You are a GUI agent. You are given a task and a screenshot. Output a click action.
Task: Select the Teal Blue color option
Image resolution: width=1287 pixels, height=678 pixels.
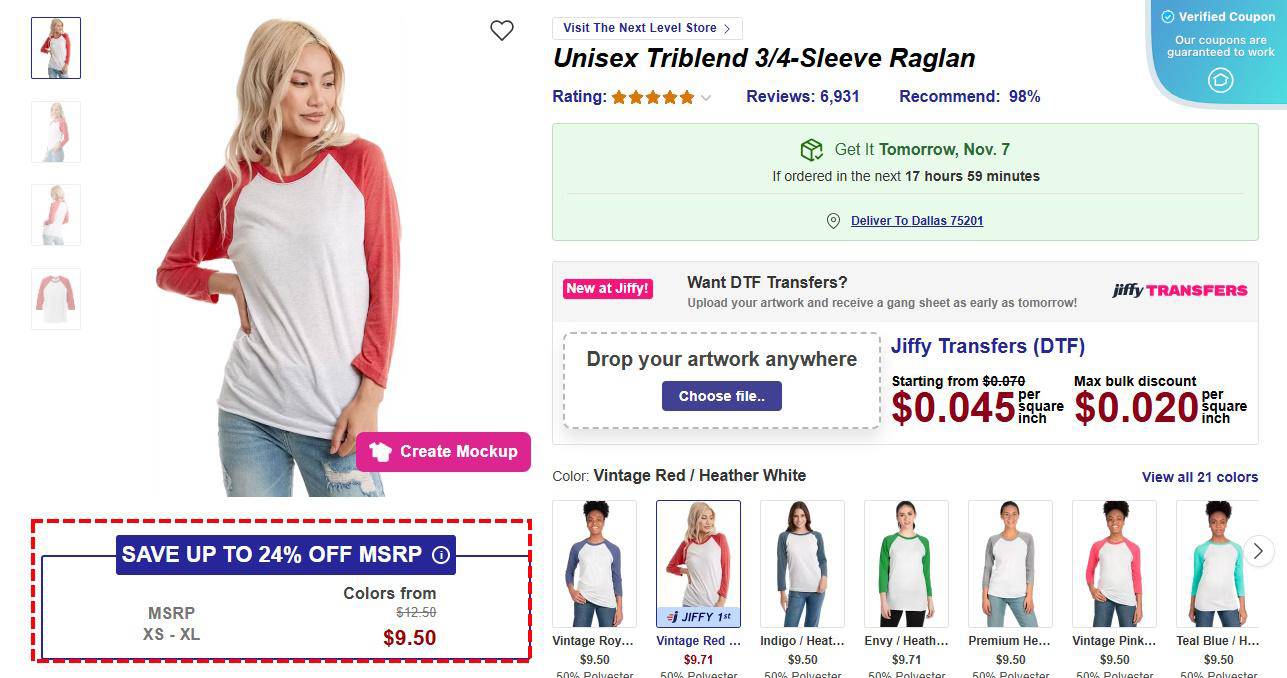1218,563
